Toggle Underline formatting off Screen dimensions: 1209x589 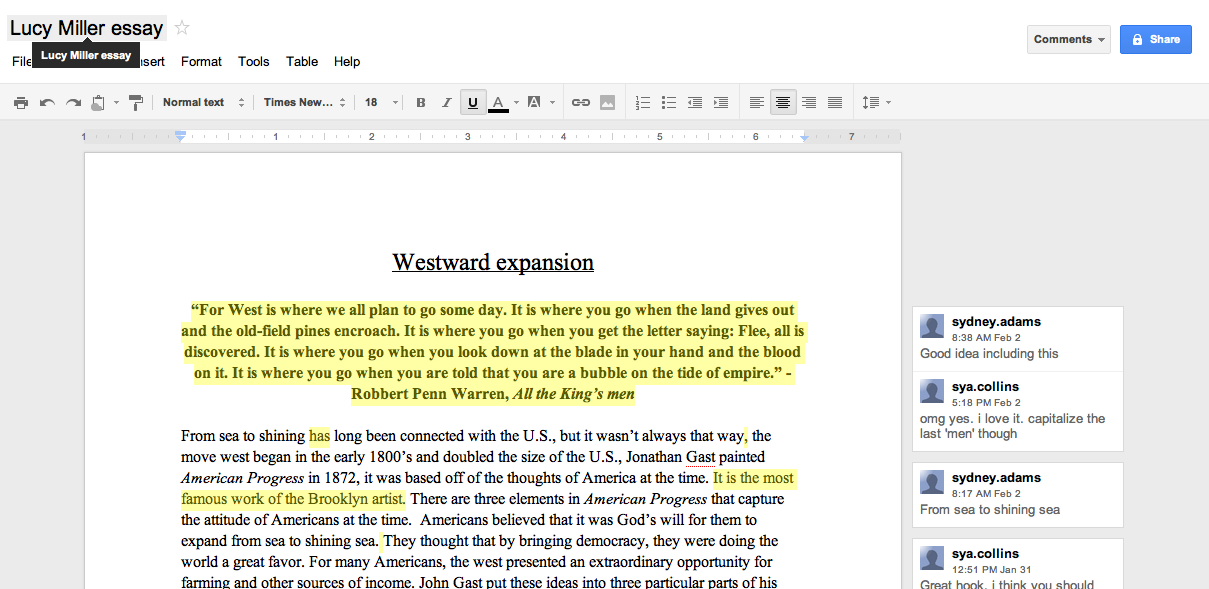coord(473,102)
